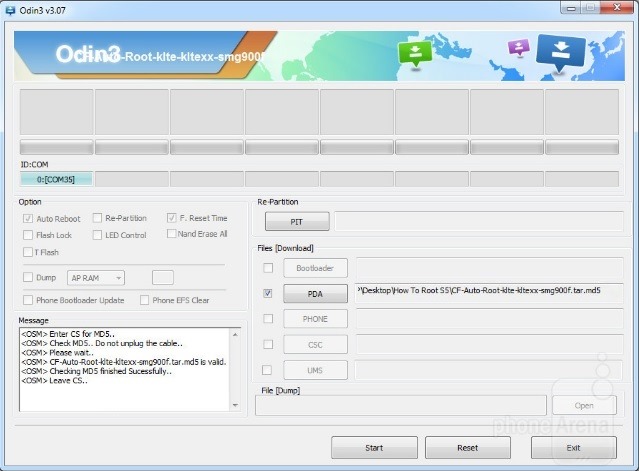This screenshot has height=471, width=639.
Task: Click the log line ending 'is valid.'
Action: 123,362
